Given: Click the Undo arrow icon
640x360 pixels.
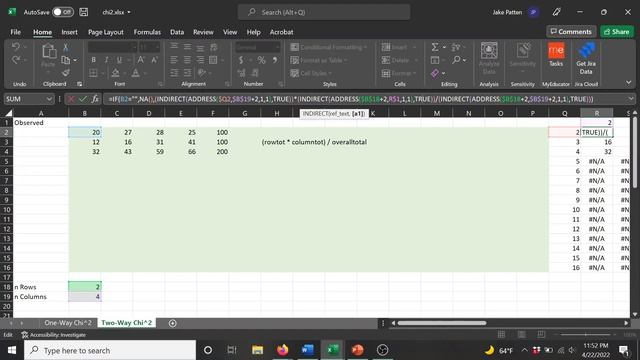Looking at the screenshot, I should click(x=16, y=46).
